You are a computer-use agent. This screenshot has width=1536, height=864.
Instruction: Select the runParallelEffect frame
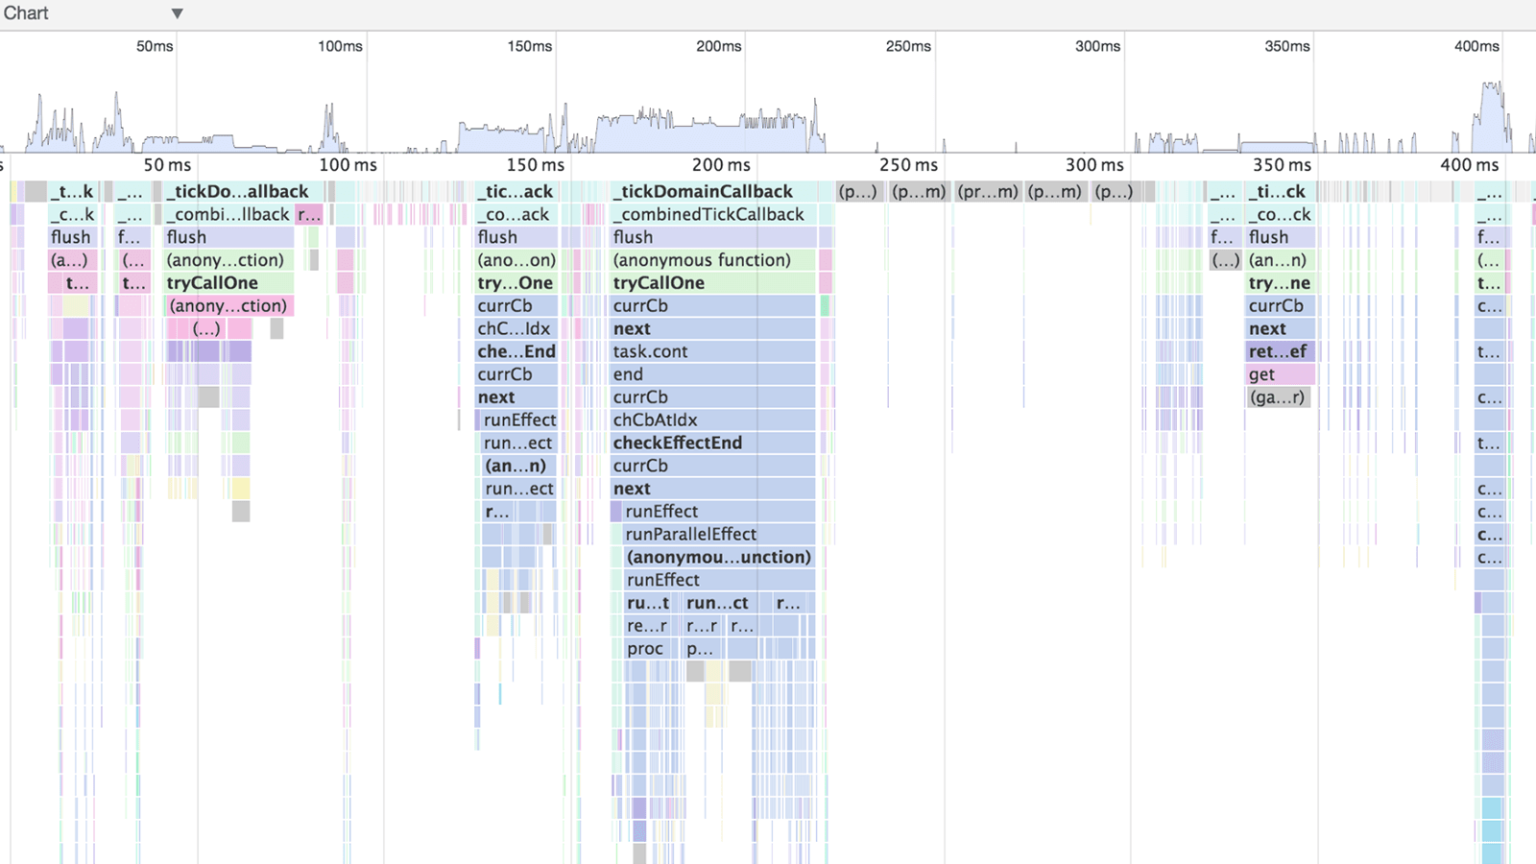click(x=690, y=534)
